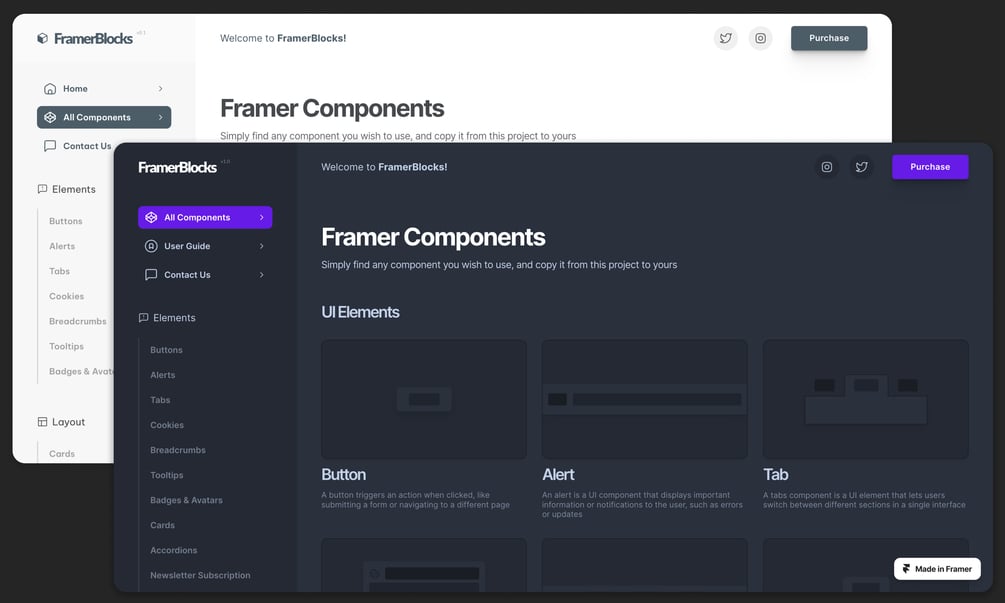Click the Layout section label in the light sidebar
Viewport: 1005px width, 603px height.
69,422
